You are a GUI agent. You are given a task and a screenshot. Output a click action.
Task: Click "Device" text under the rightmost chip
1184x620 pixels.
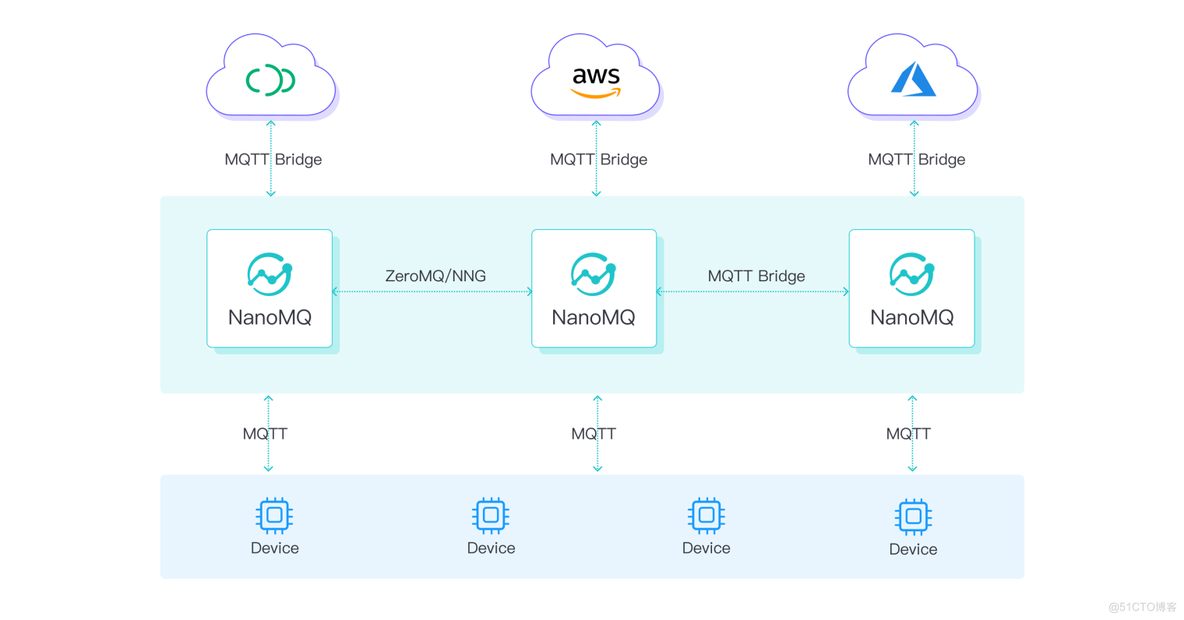913,550
